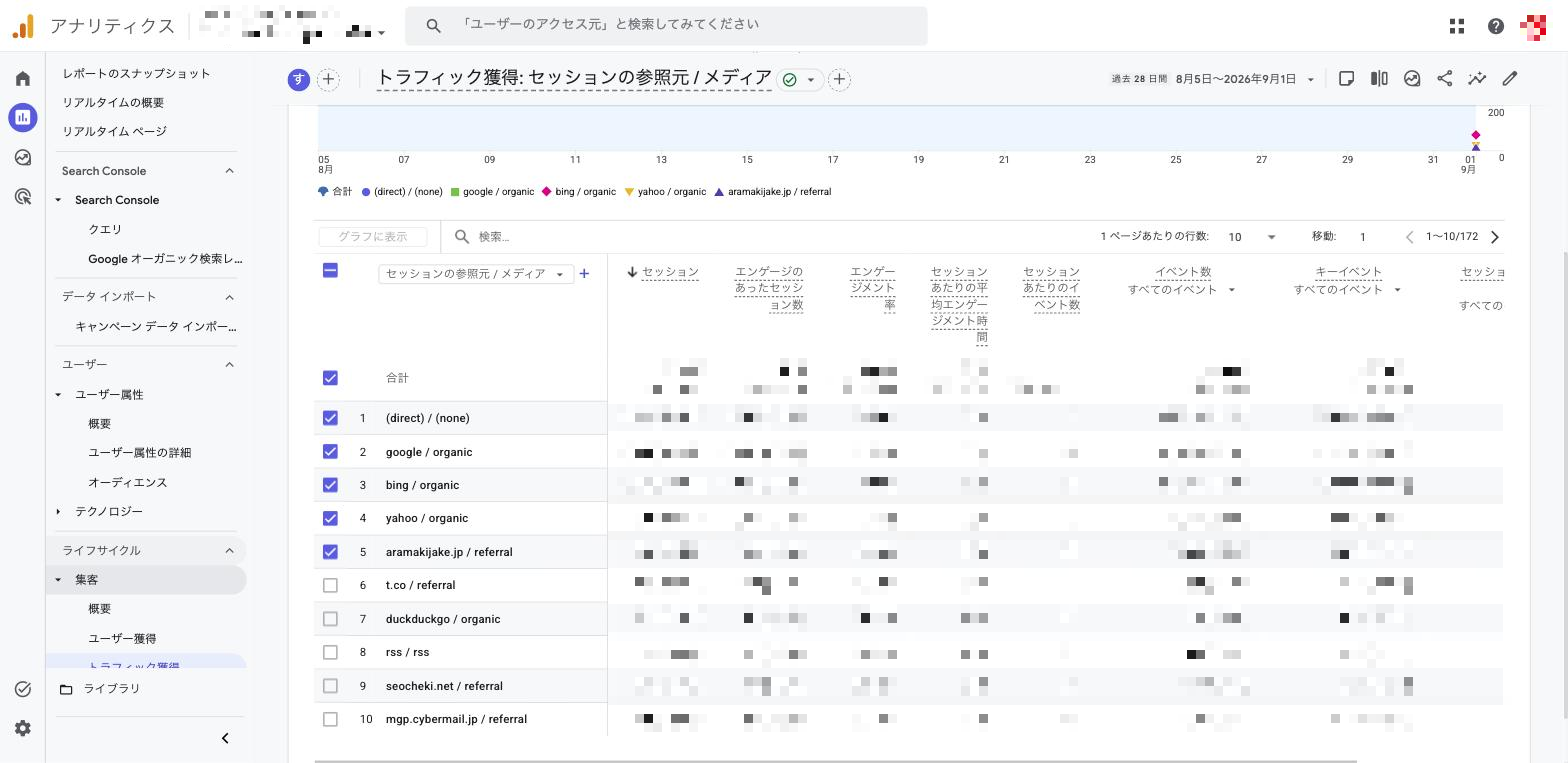This screenshot has height=763, width=1568.
Task: Collapse the ライフサイクル section chevron
Action: click(x=229, y=551)
